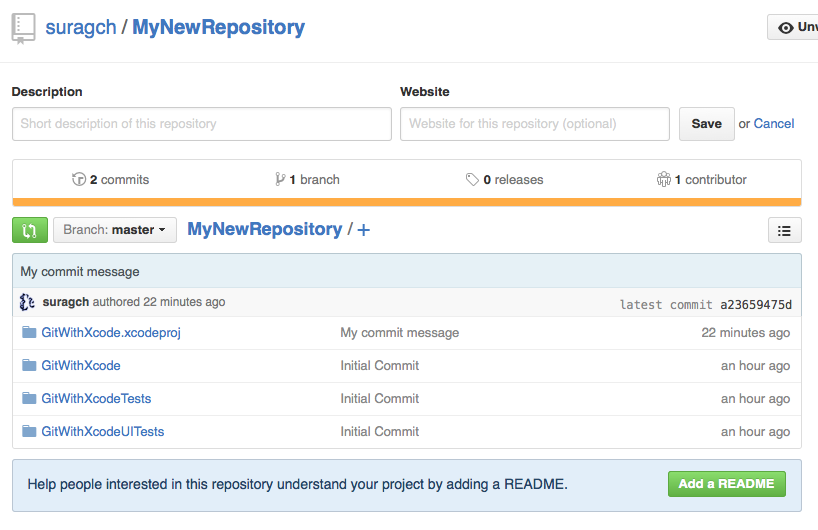Viewport: 818px width, 530px height.
Task: Open the suragch user profile link
Action: pyautogui.click(x=81, y=27)
